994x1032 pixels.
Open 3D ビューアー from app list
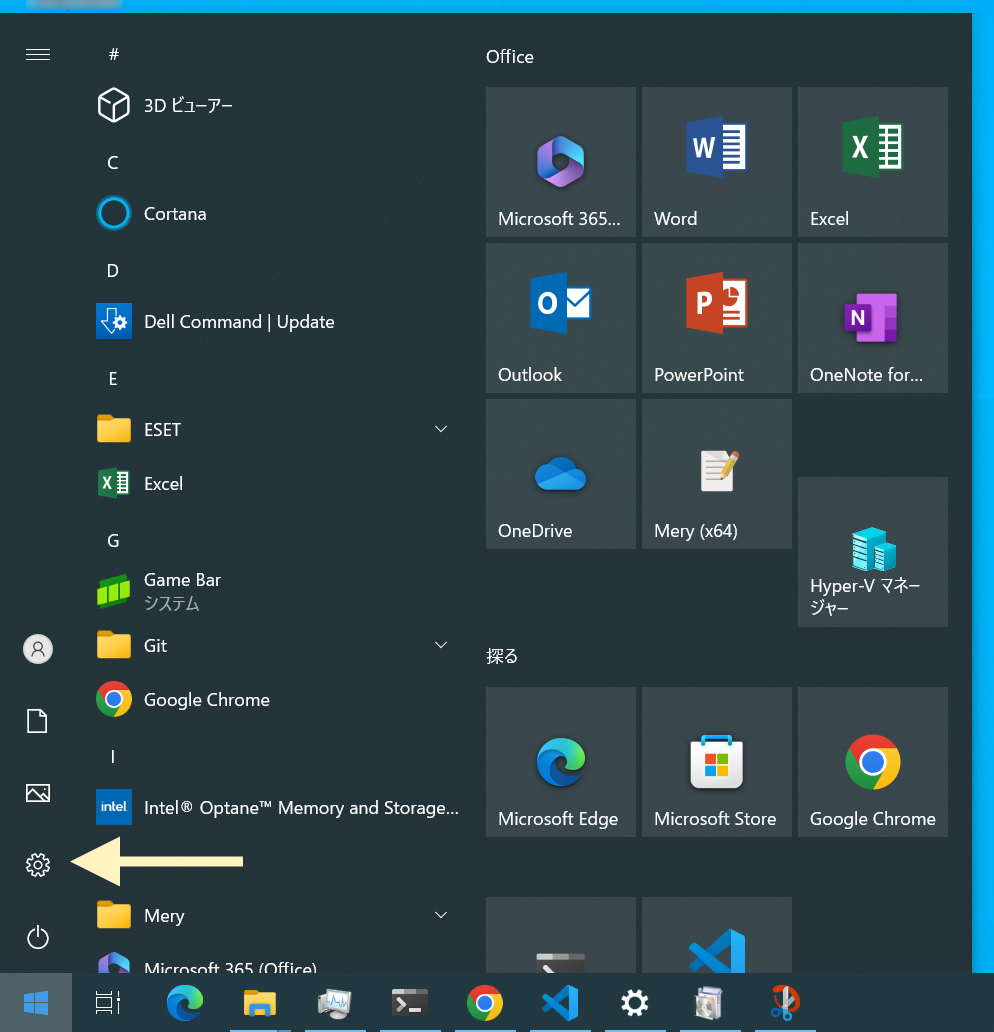click(x=276, y=105)
